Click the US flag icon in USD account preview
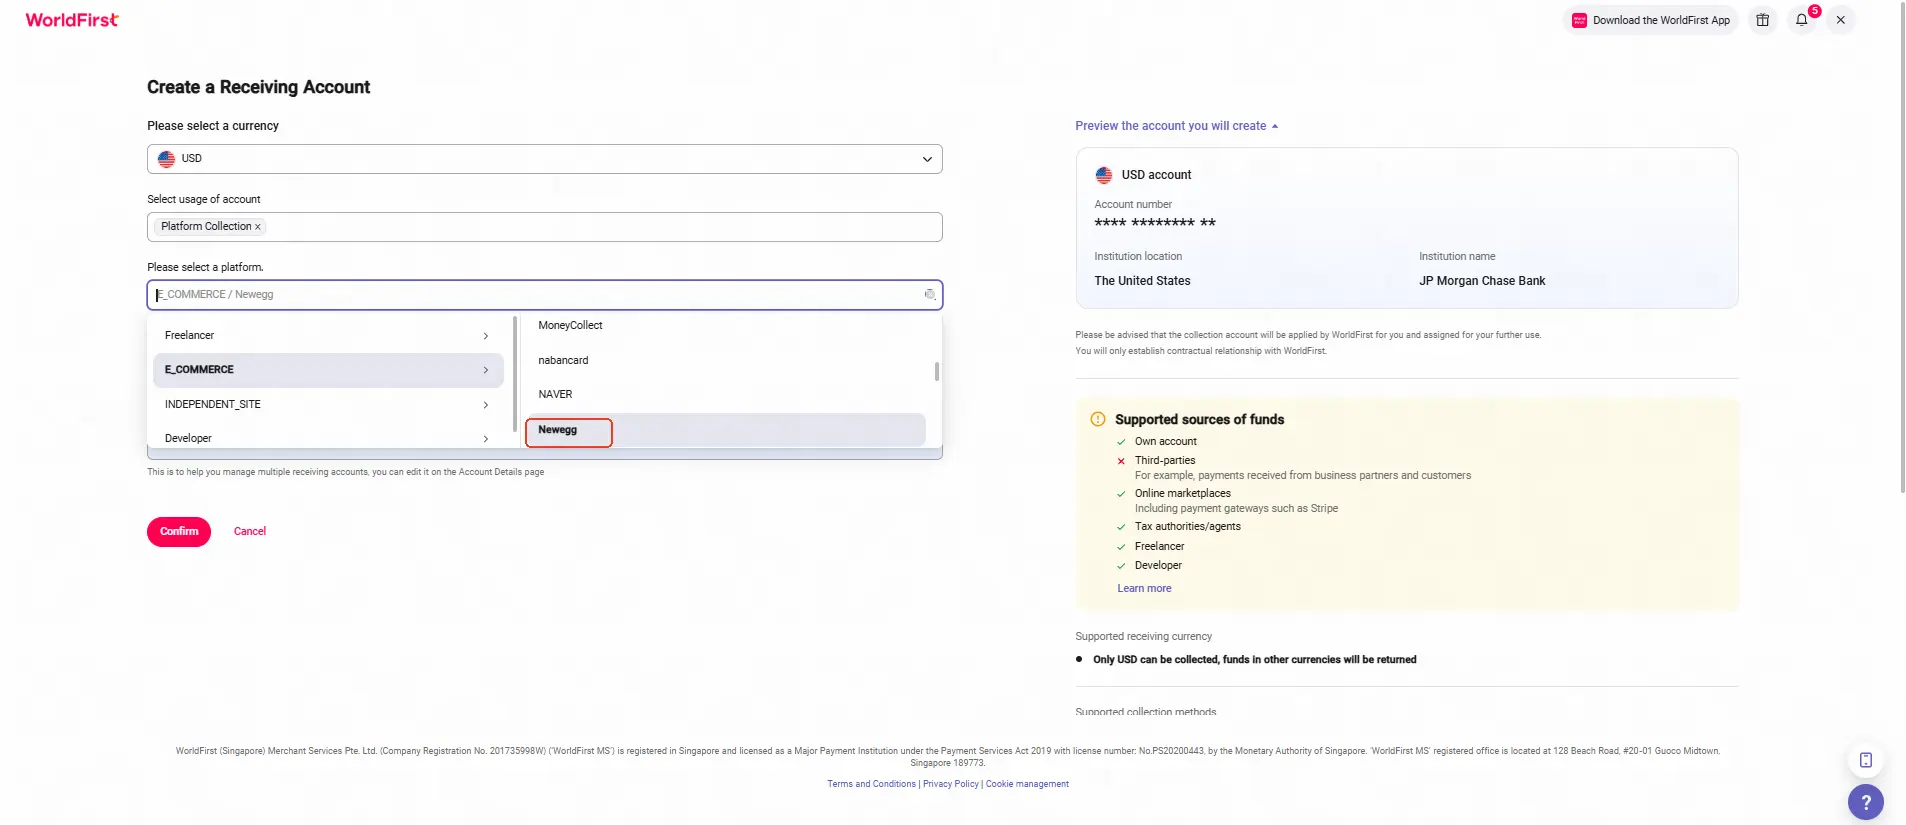This screenshot has height=825, width=1906. click(x=1104, y=175)
